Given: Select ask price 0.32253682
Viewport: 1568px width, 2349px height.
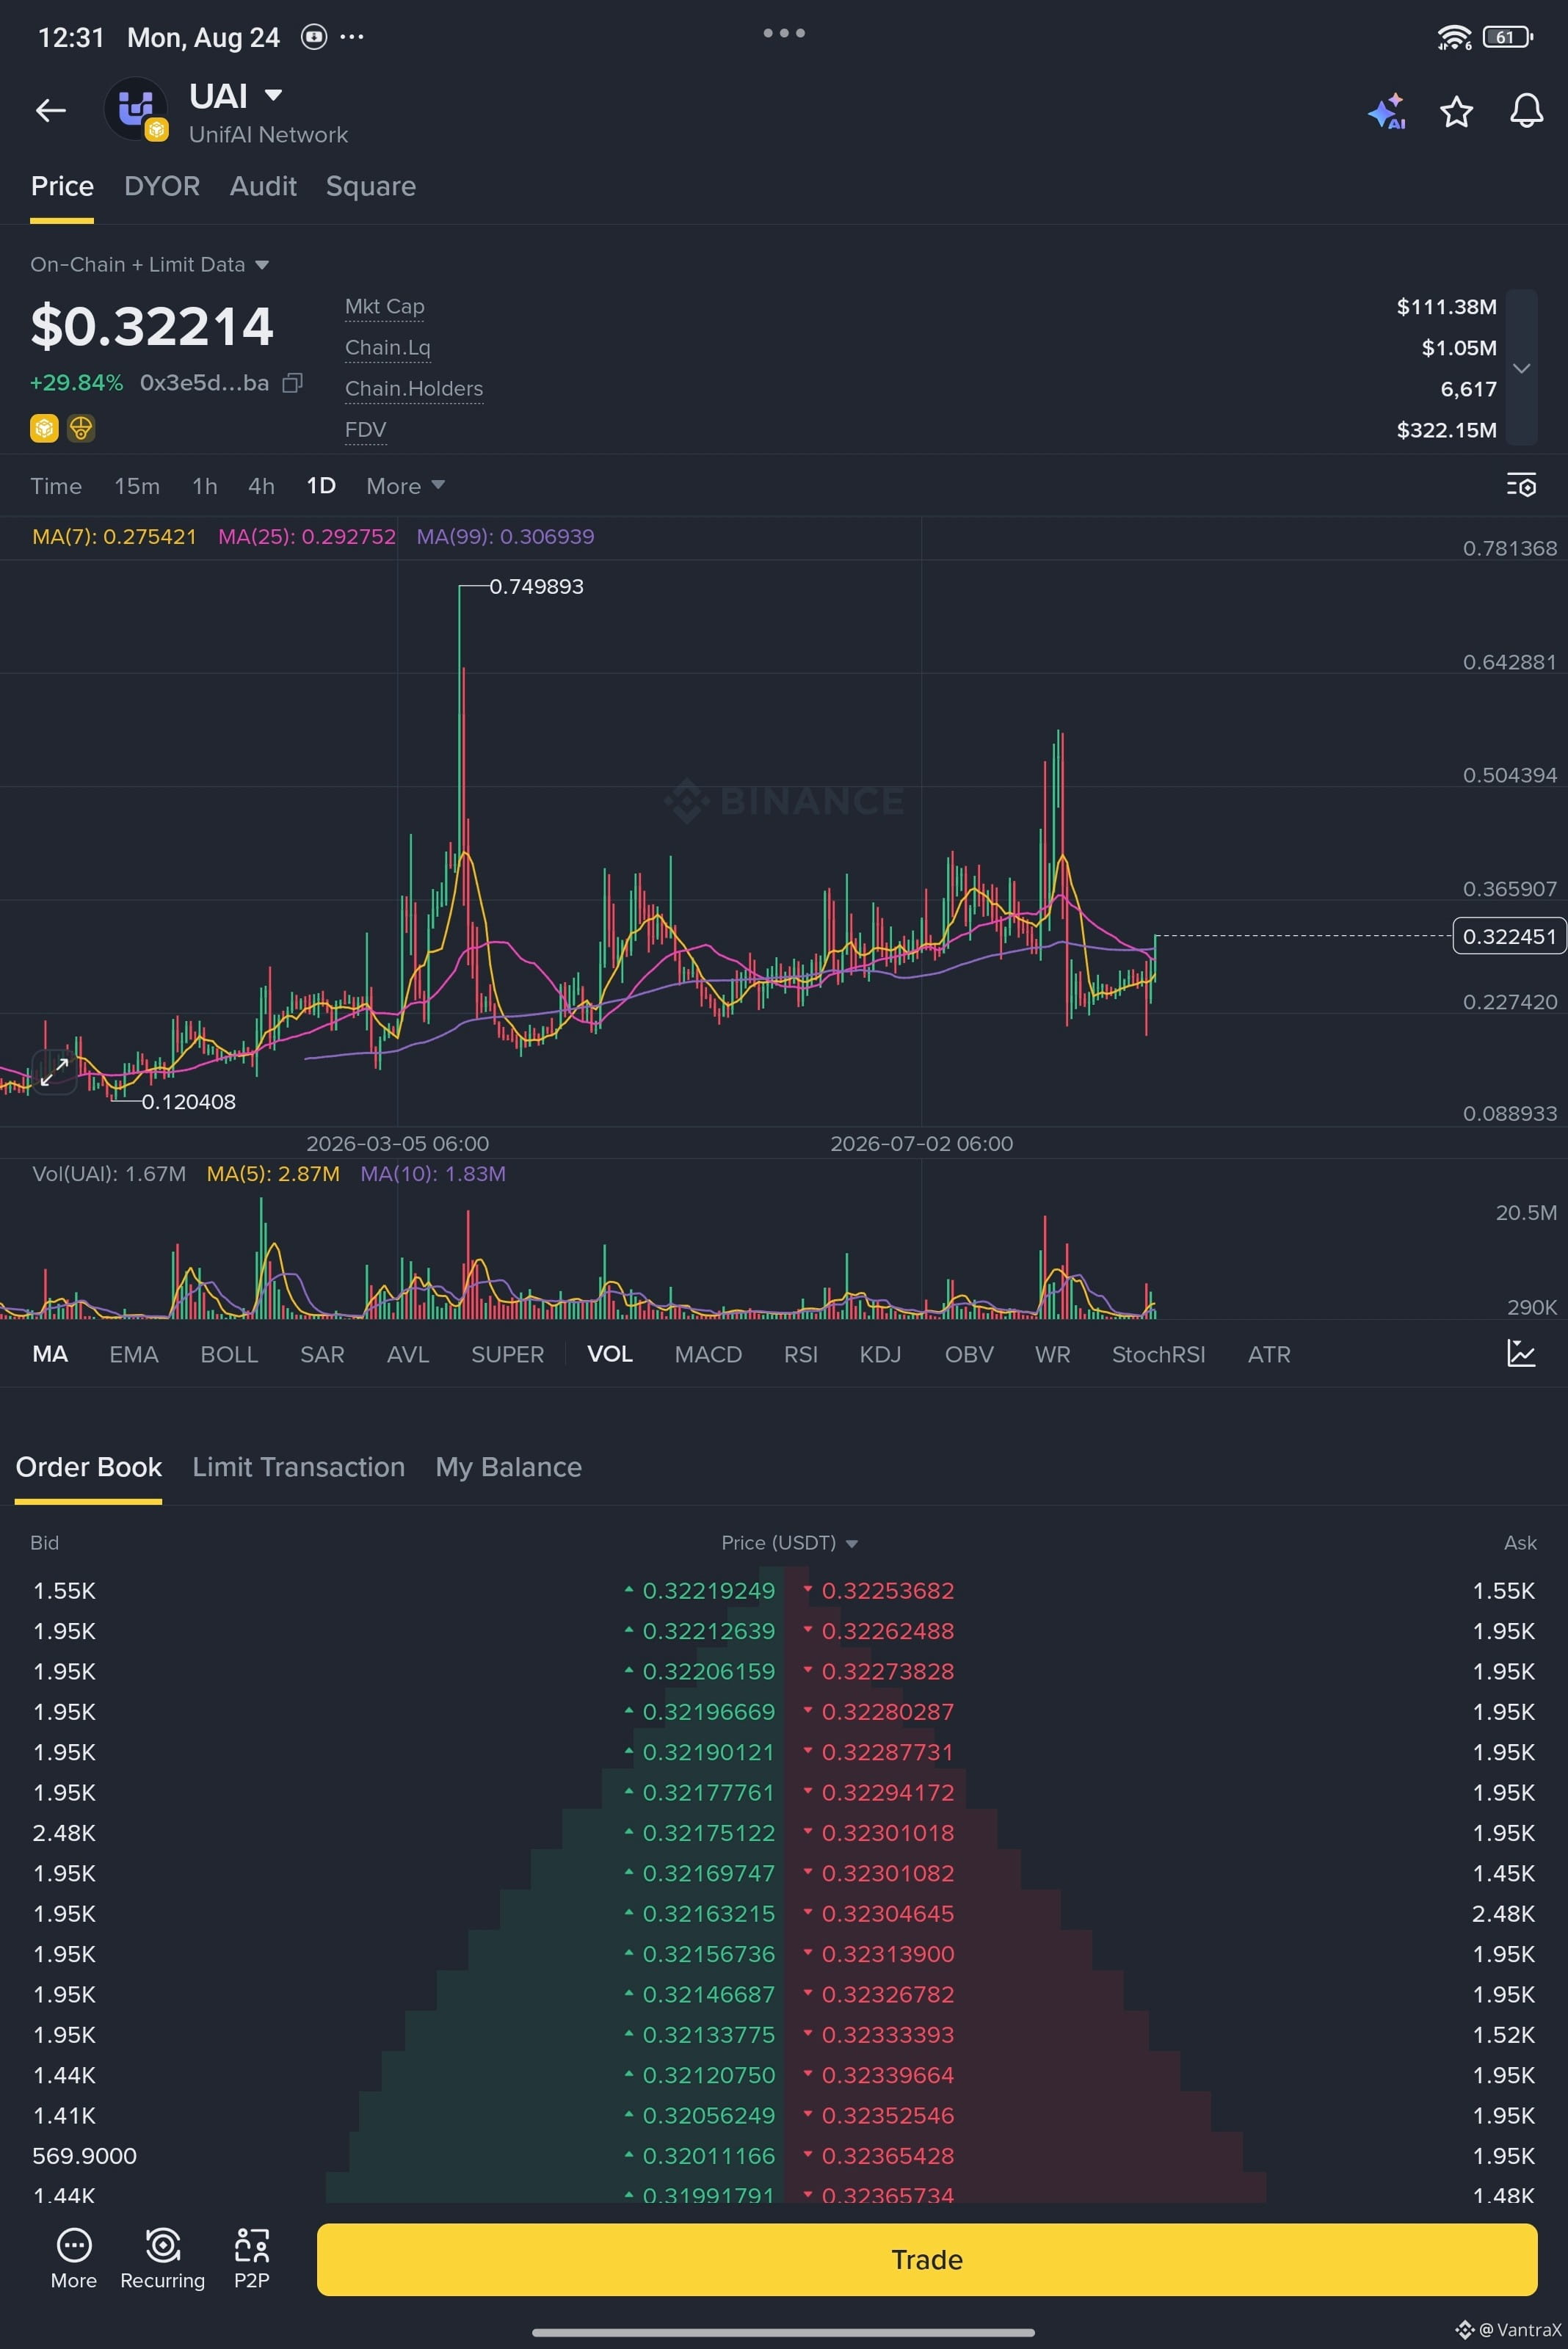Looking at the screenshot, I should coord(888,1590).
